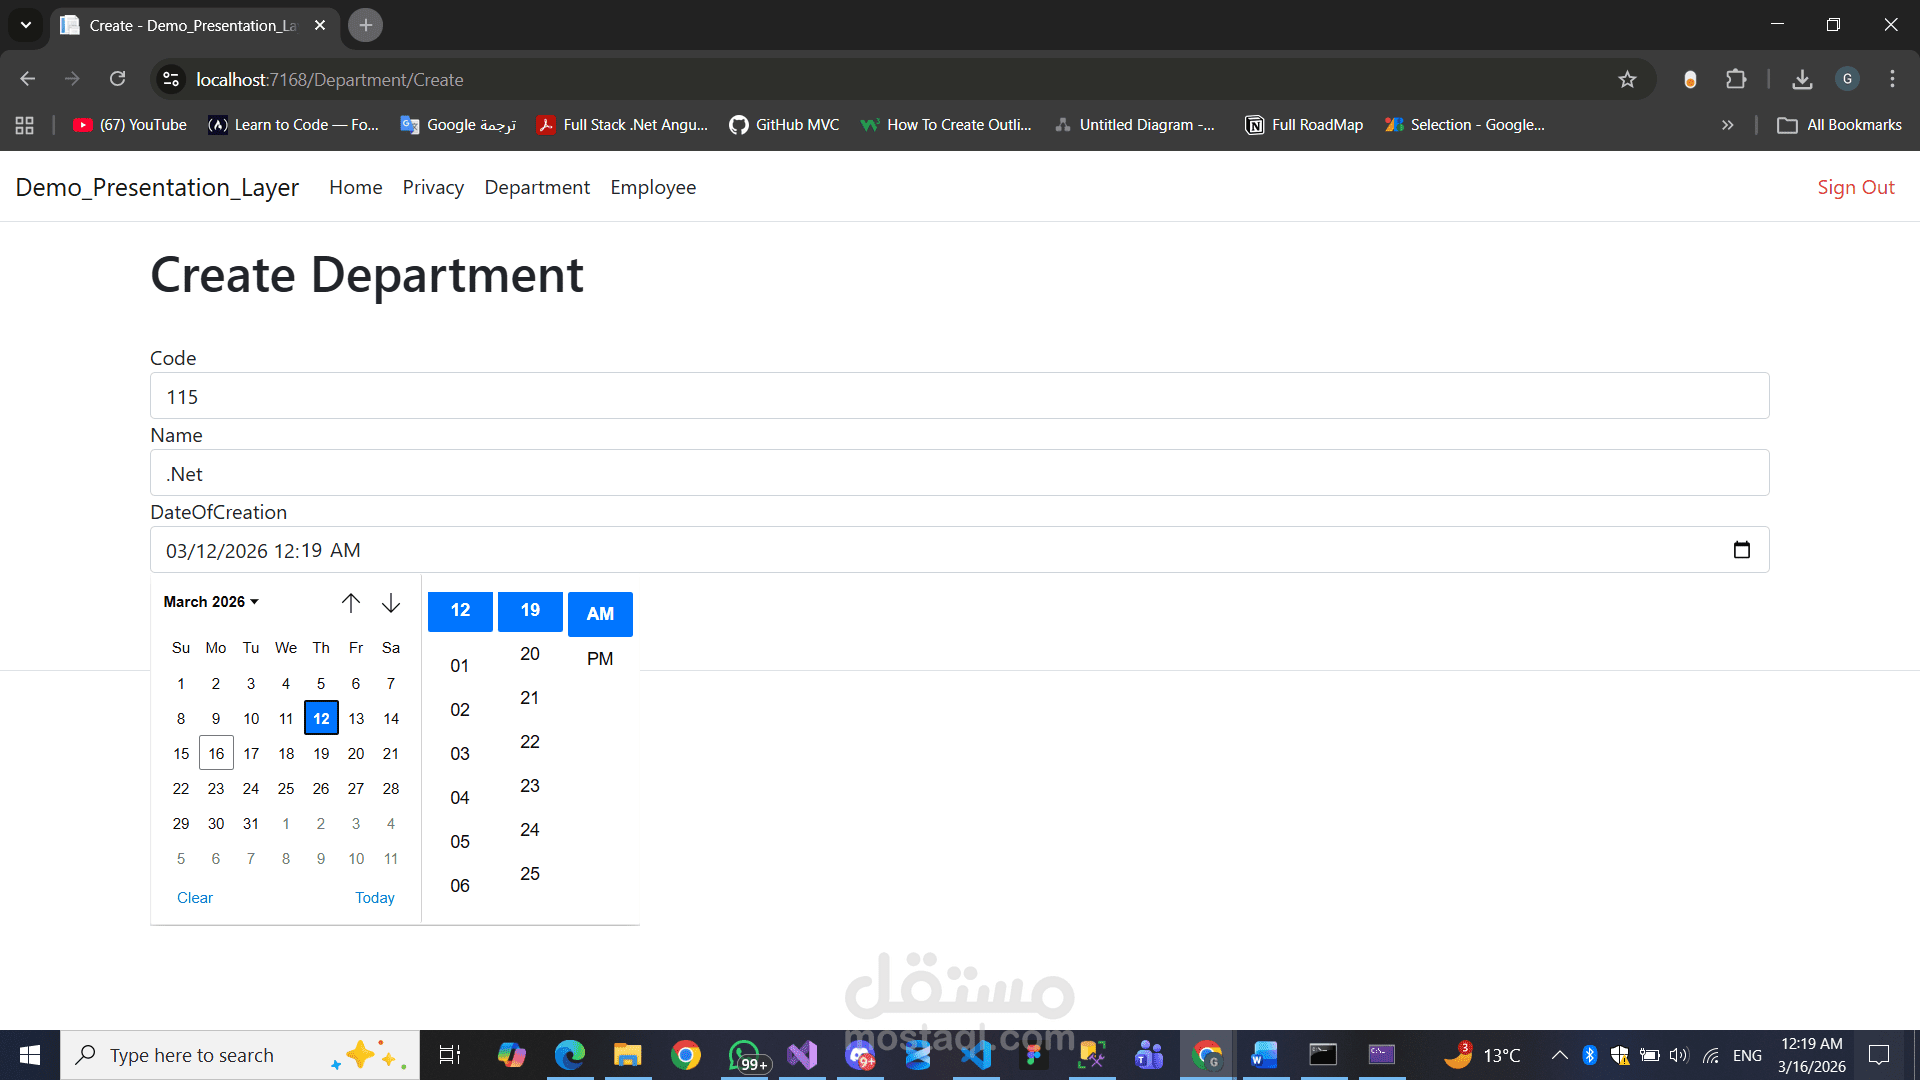Click the Today link in calendar
The image size is (1920, 1080).
[375, 898]
